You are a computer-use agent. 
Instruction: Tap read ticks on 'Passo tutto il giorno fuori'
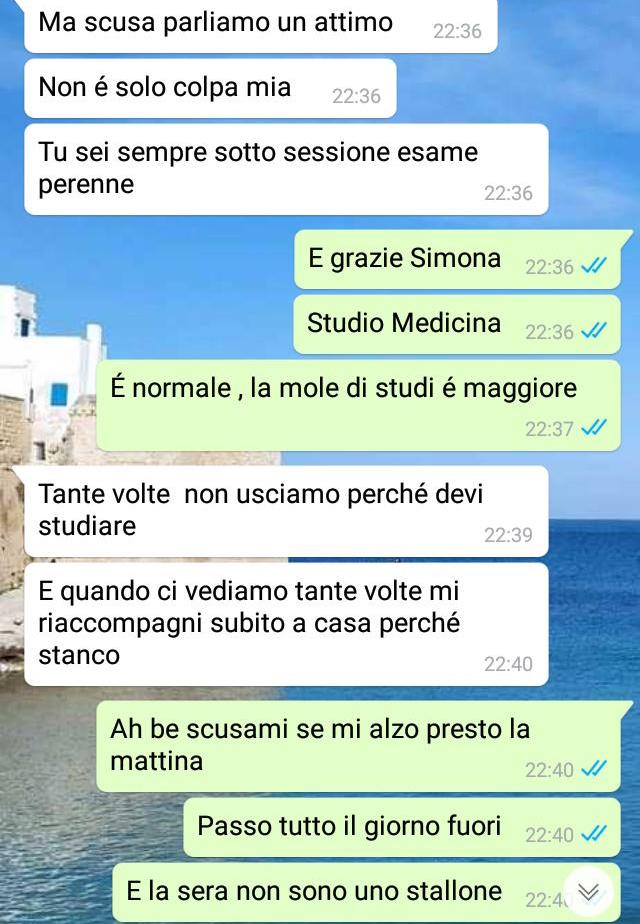[593, 834]
